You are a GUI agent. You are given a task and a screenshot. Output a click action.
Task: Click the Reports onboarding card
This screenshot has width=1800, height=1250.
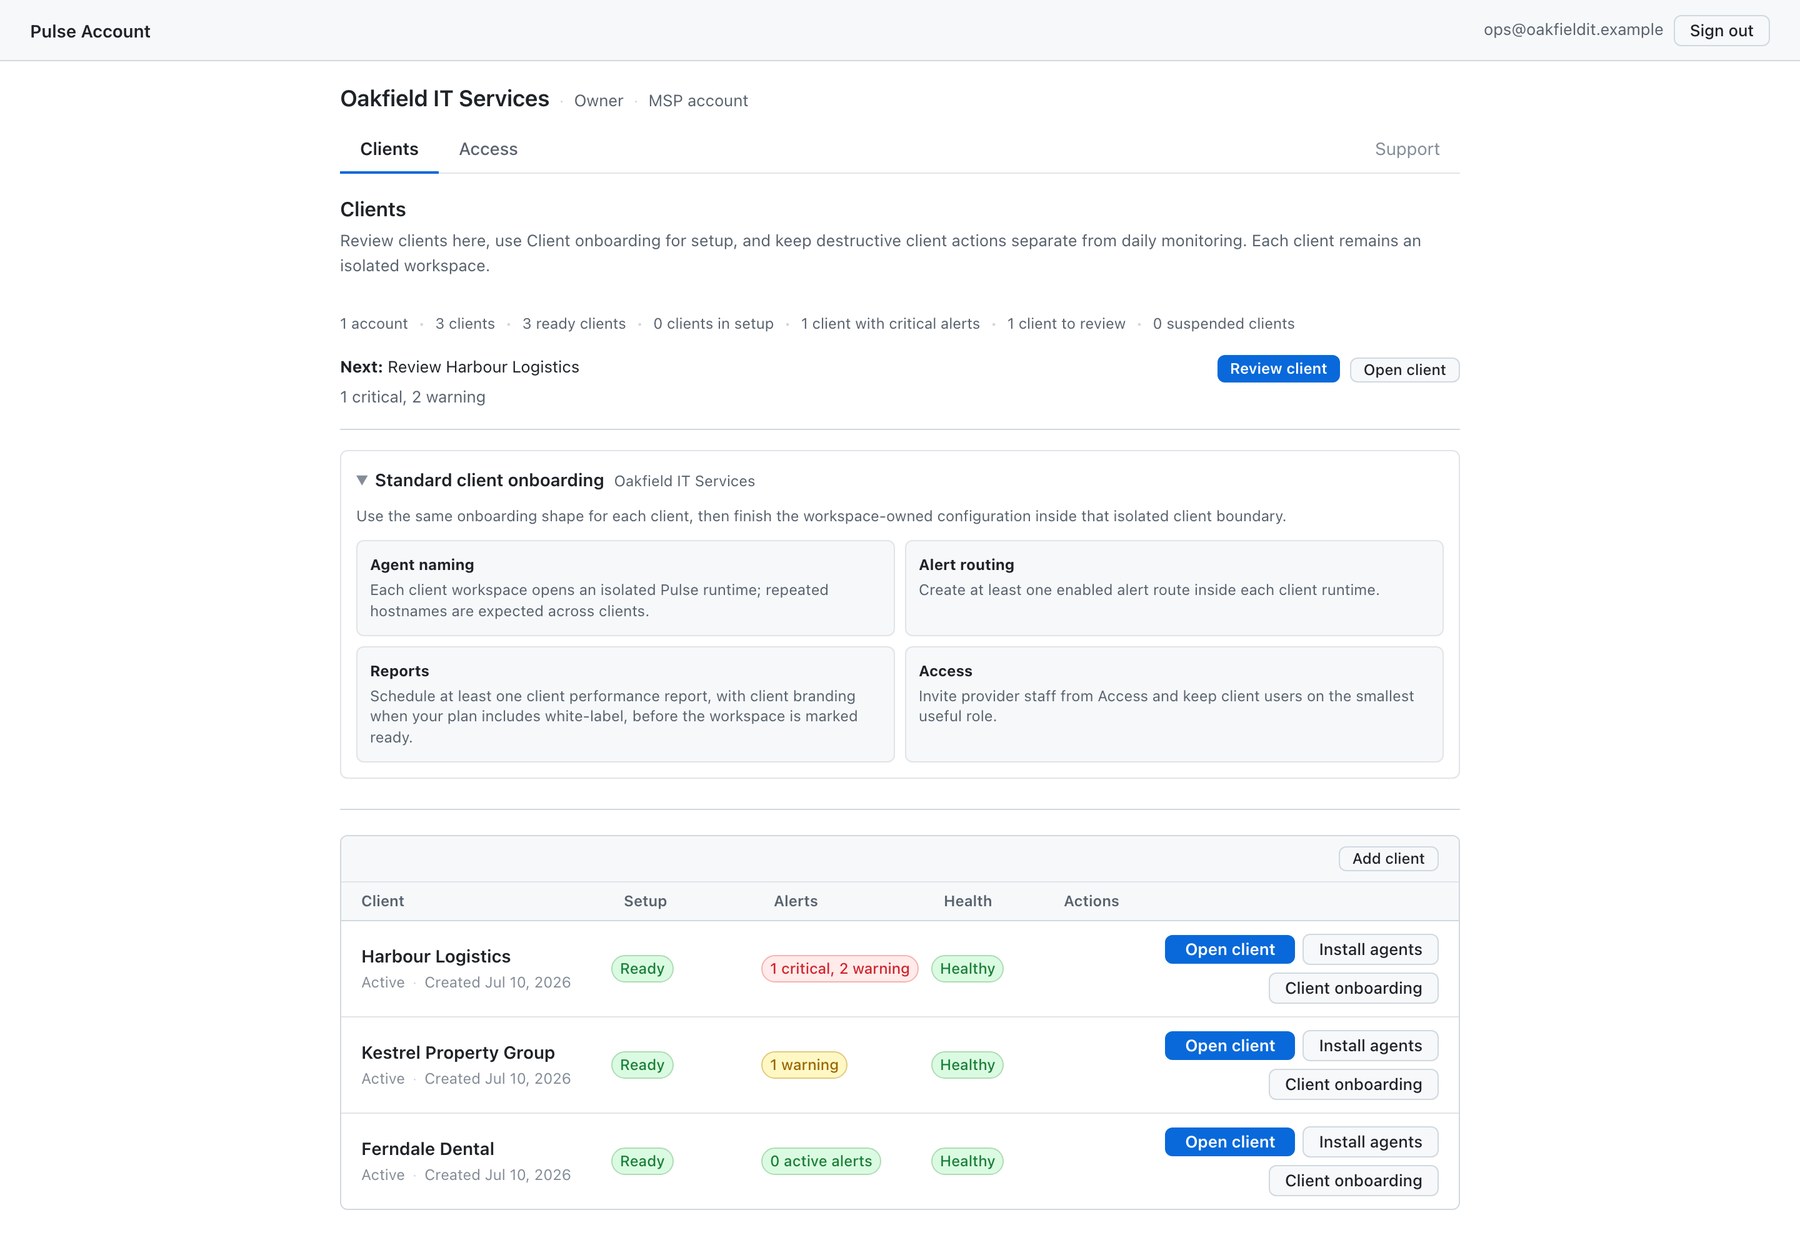point(625,704)
